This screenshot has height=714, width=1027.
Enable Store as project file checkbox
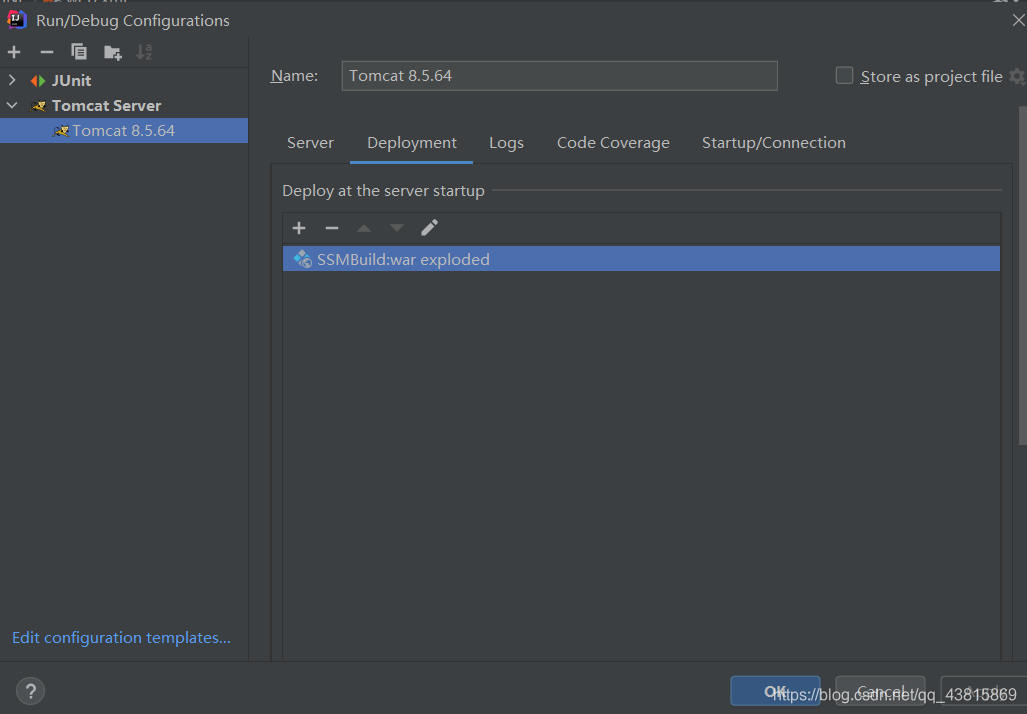(844, 75)
